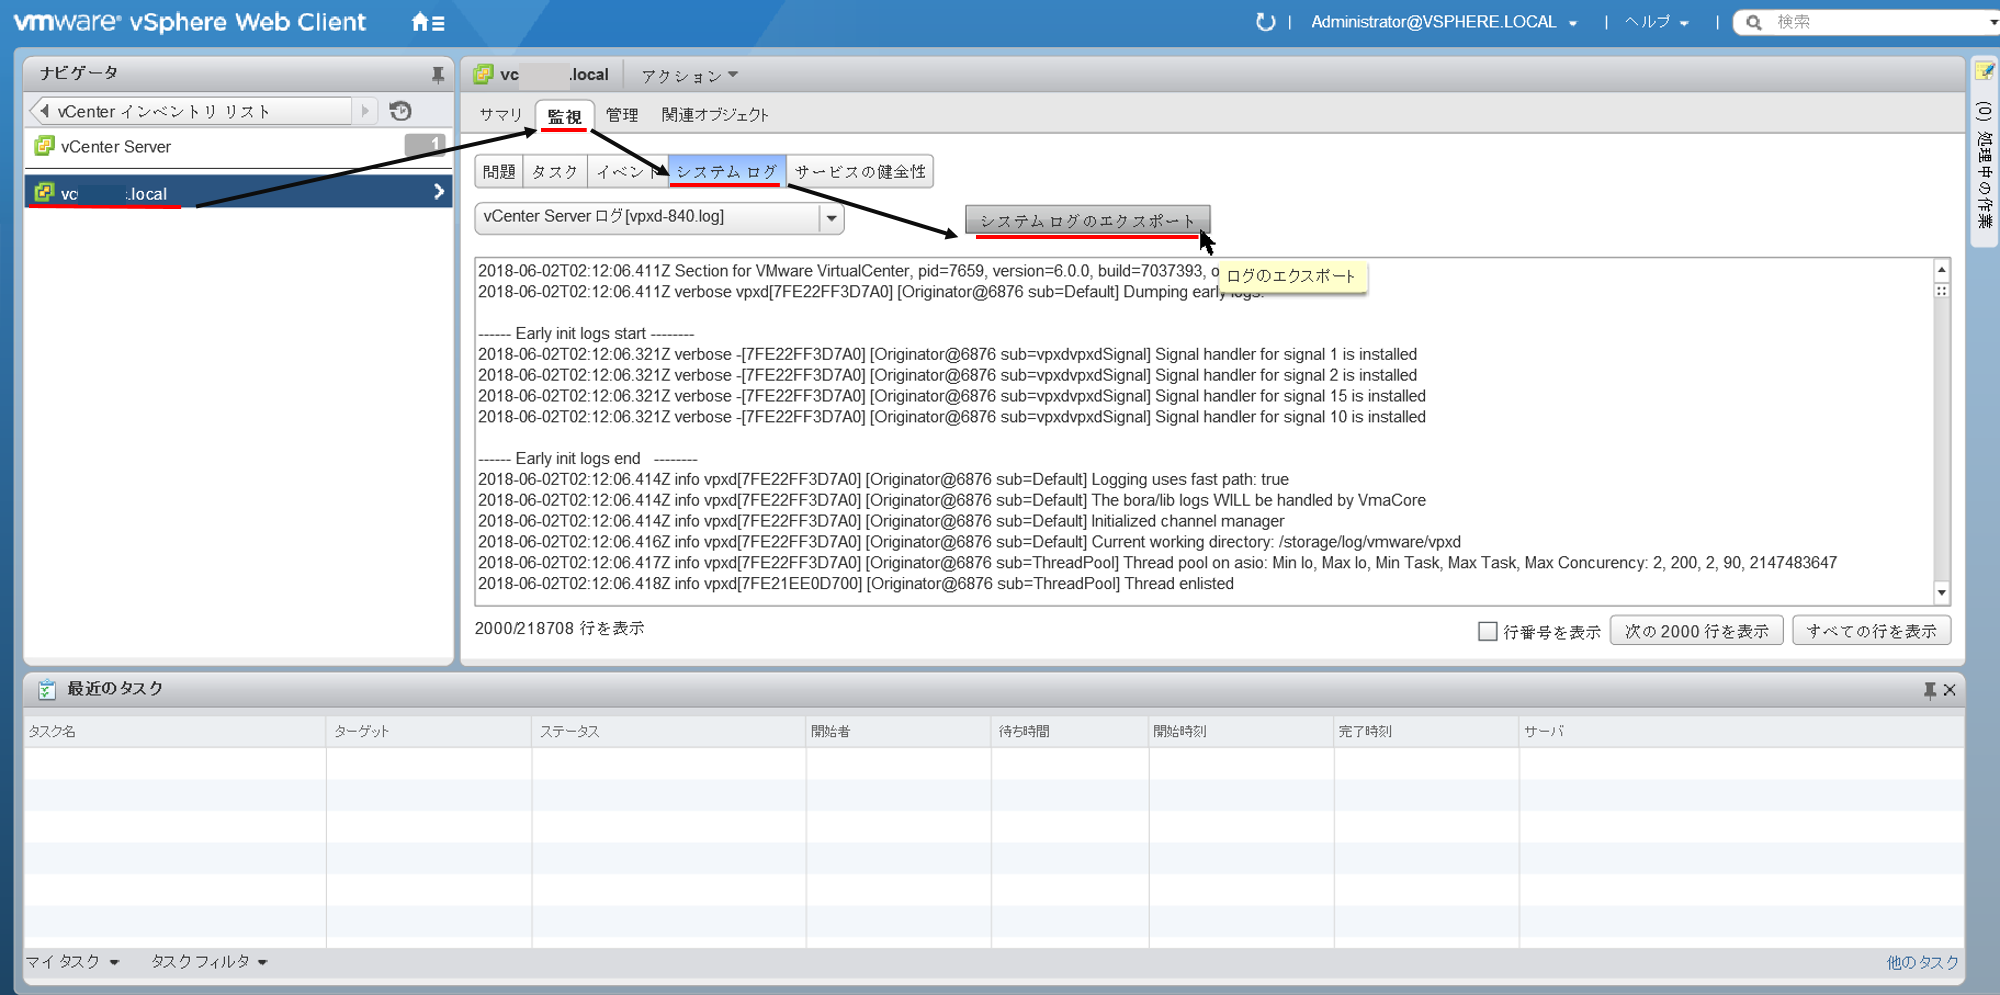Image resolution: width=2000 pixels, height=995 pixels.
Task: Click the log viewer scroll down arrow
Action: [1941, 593]
